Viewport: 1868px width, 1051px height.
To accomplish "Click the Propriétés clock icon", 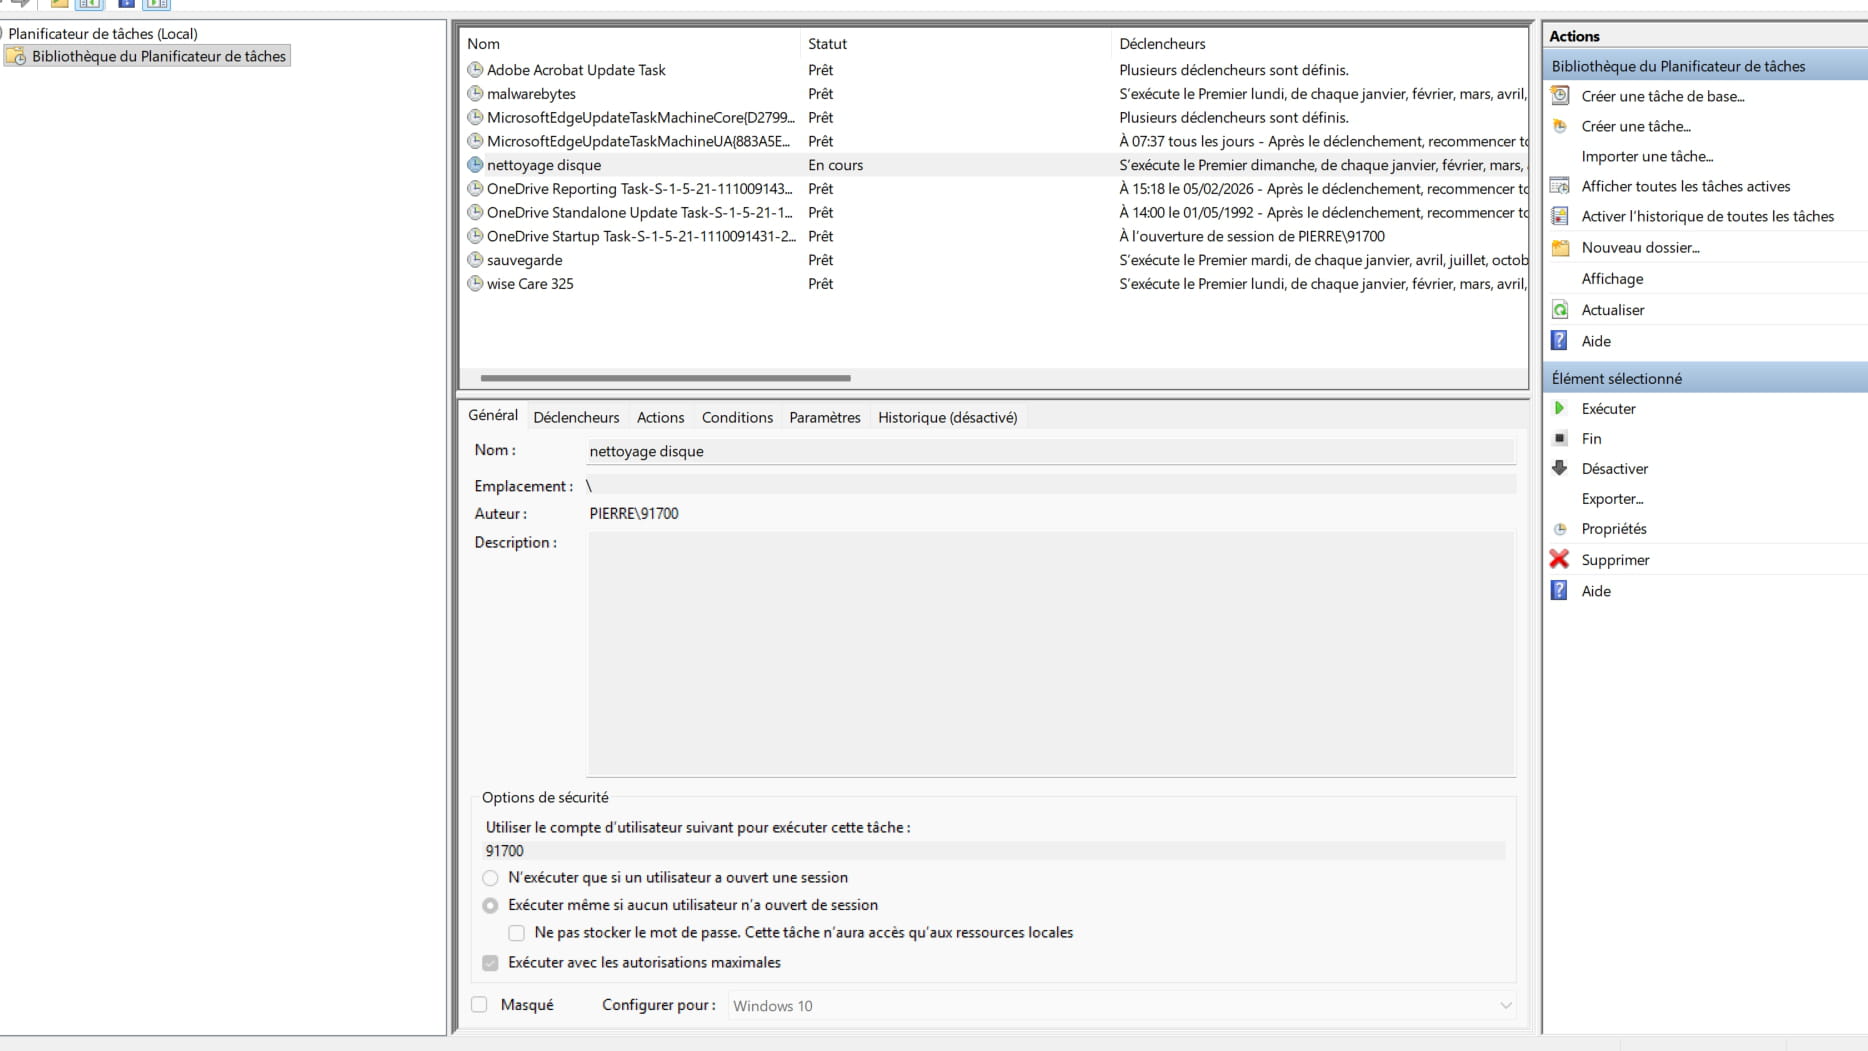I will [x=1559, y=529].
